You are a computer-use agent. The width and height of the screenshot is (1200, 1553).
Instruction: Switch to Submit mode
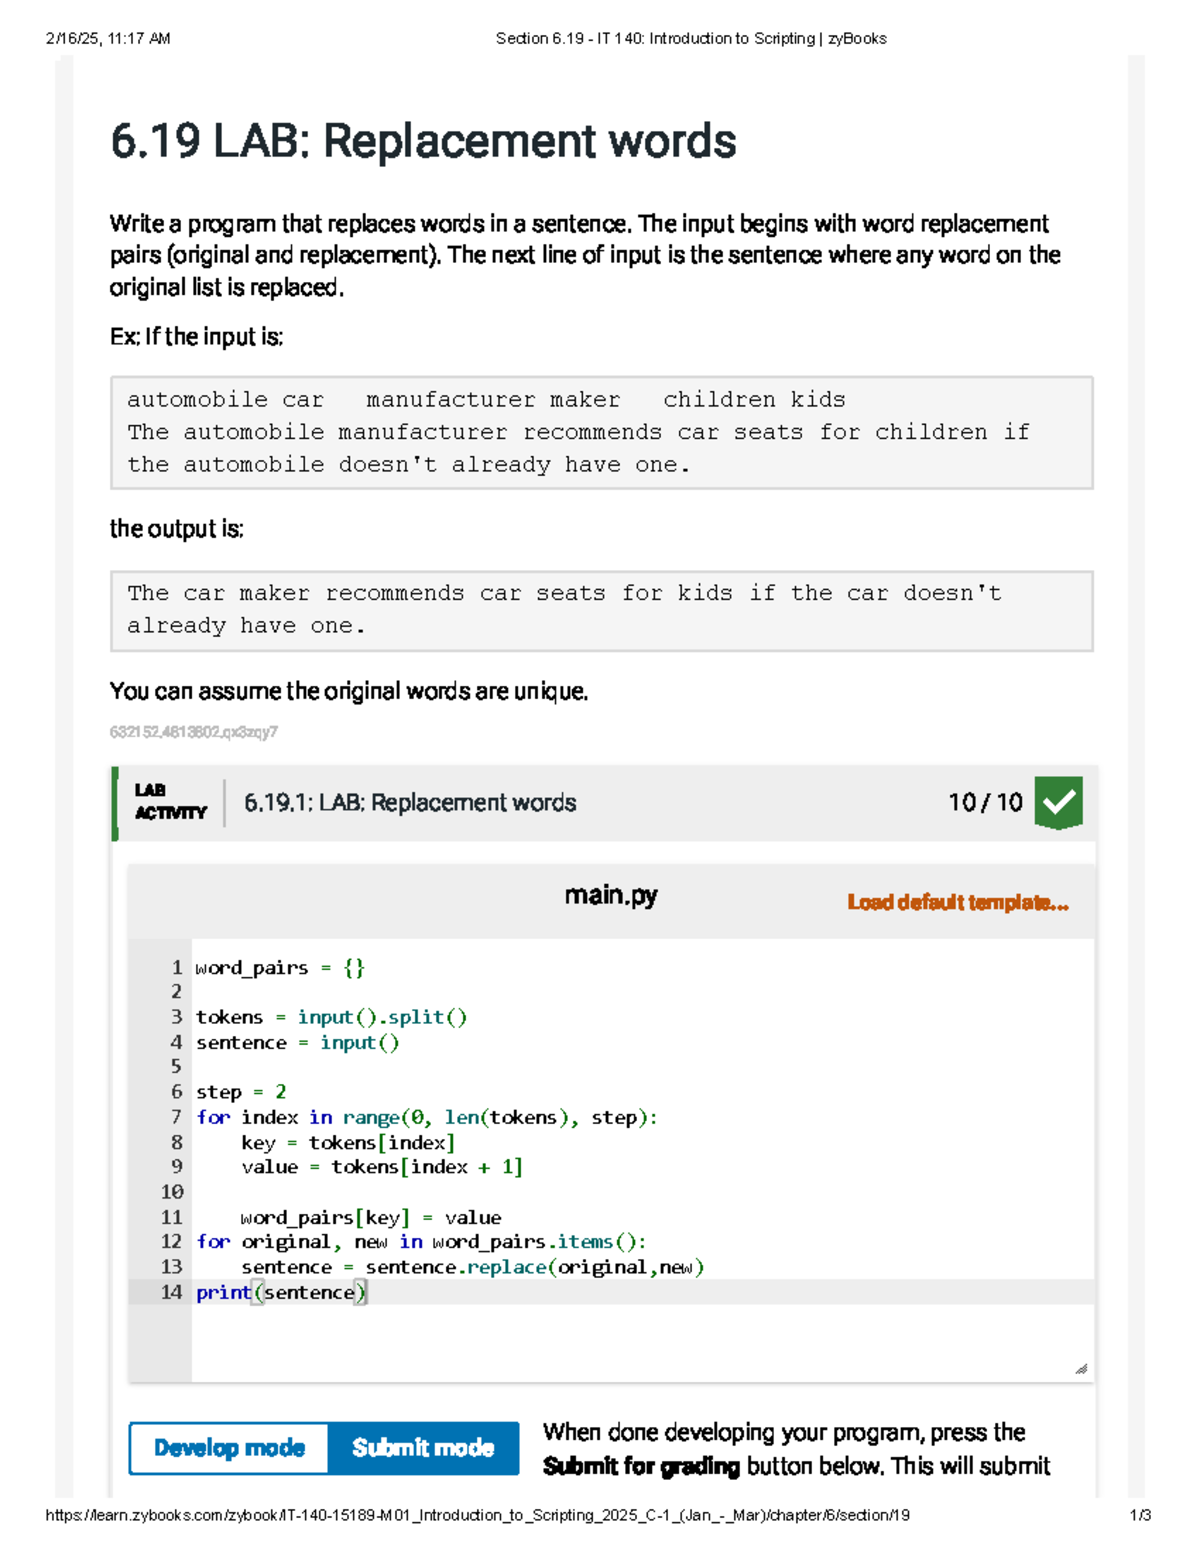coord(423,1448)
